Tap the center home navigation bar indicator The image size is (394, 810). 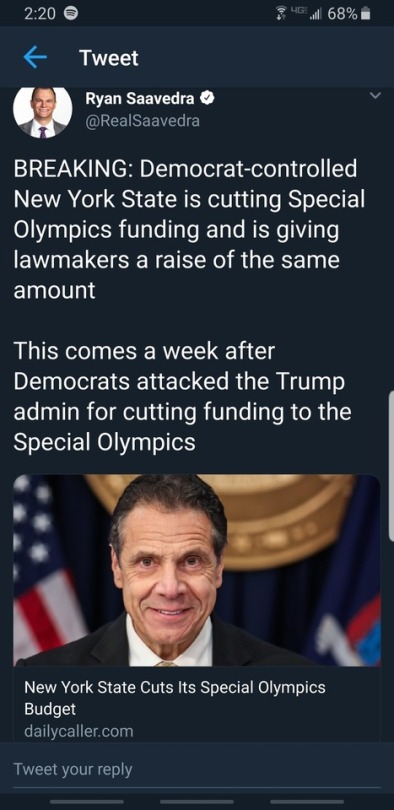tap(197, 802)
